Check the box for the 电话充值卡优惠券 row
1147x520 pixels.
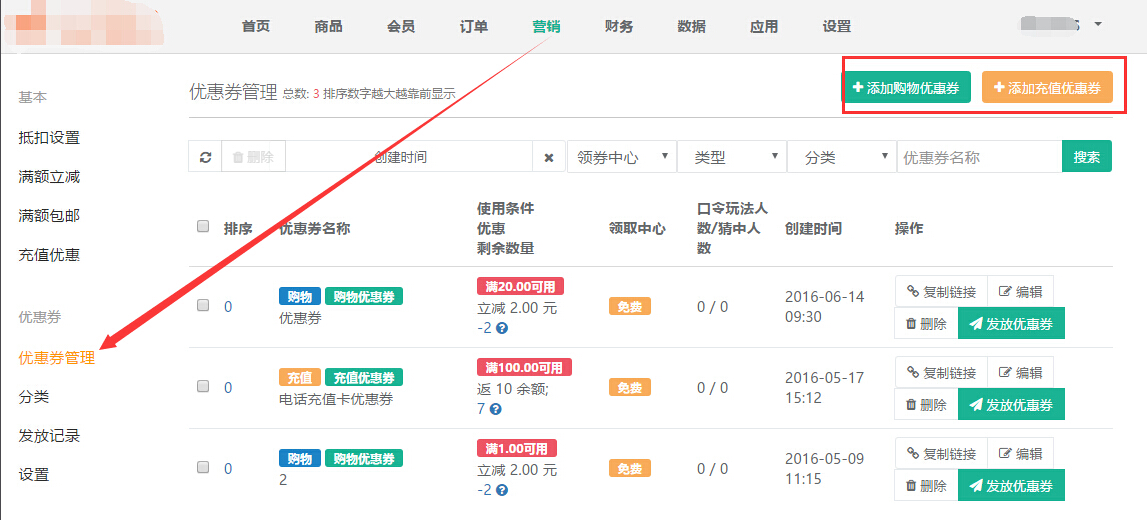click(203, 386)
